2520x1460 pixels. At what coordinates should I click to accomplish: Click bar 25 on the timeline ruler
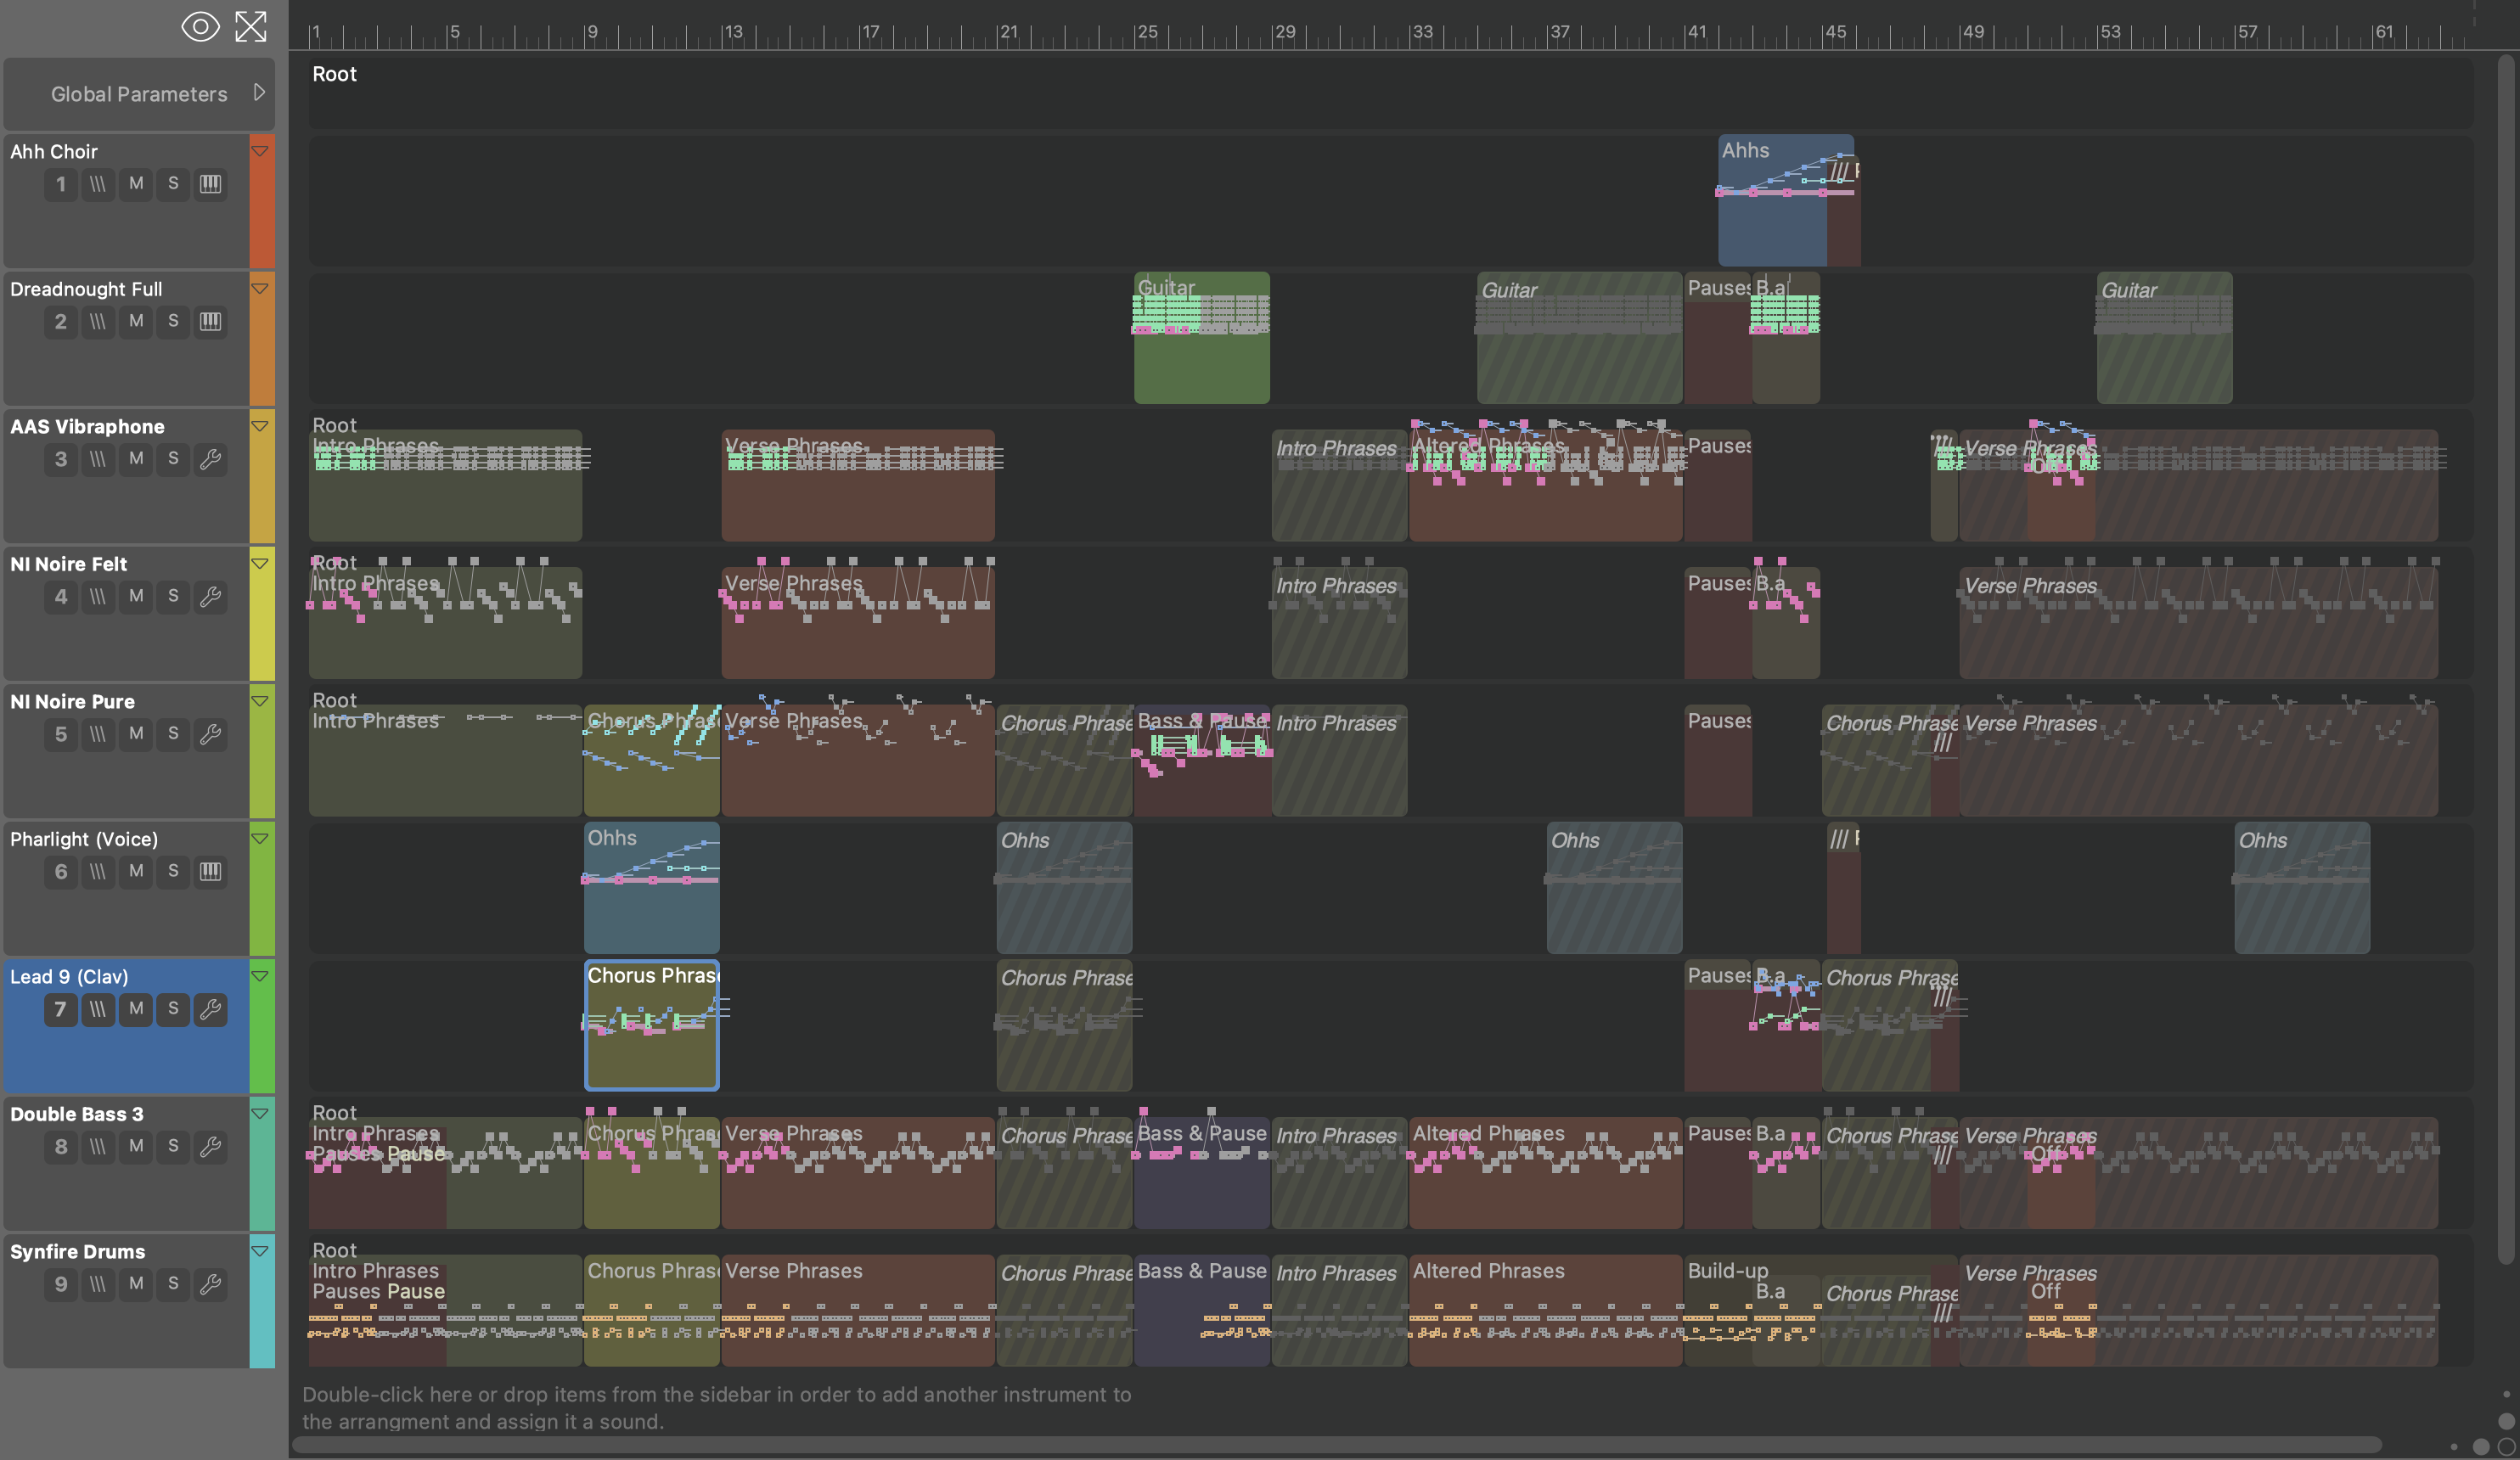tap(1147, 32)
